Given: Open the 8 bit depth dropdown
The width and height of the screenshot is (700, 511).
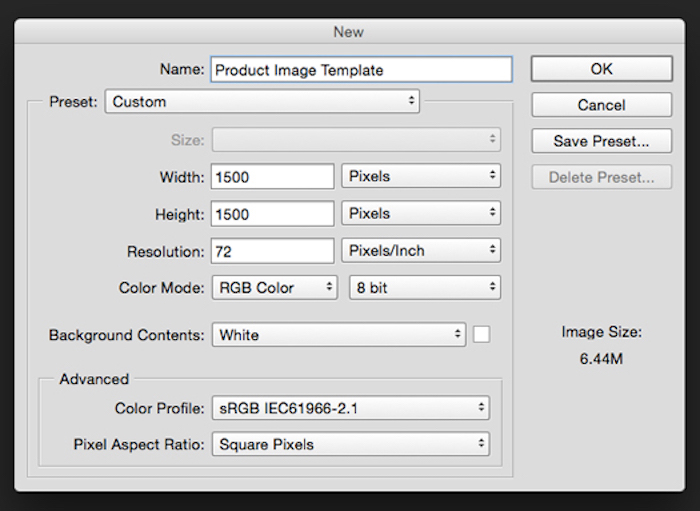Looking at the screenshot, I should 424,288.
